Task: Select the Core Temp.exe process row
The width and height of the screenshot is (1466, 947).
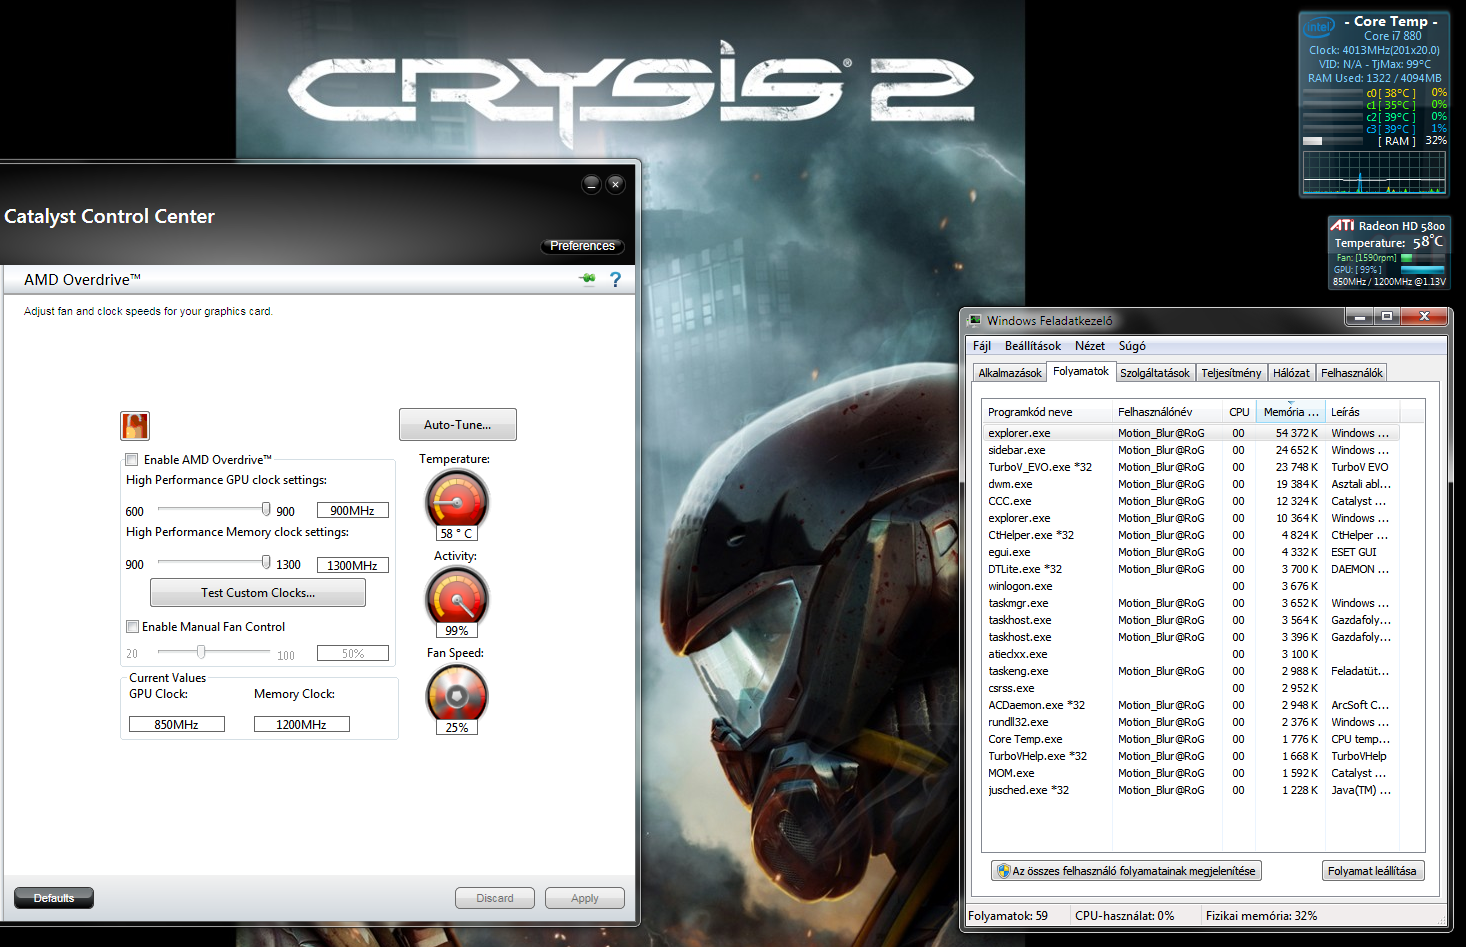Action: [1191, 739]
